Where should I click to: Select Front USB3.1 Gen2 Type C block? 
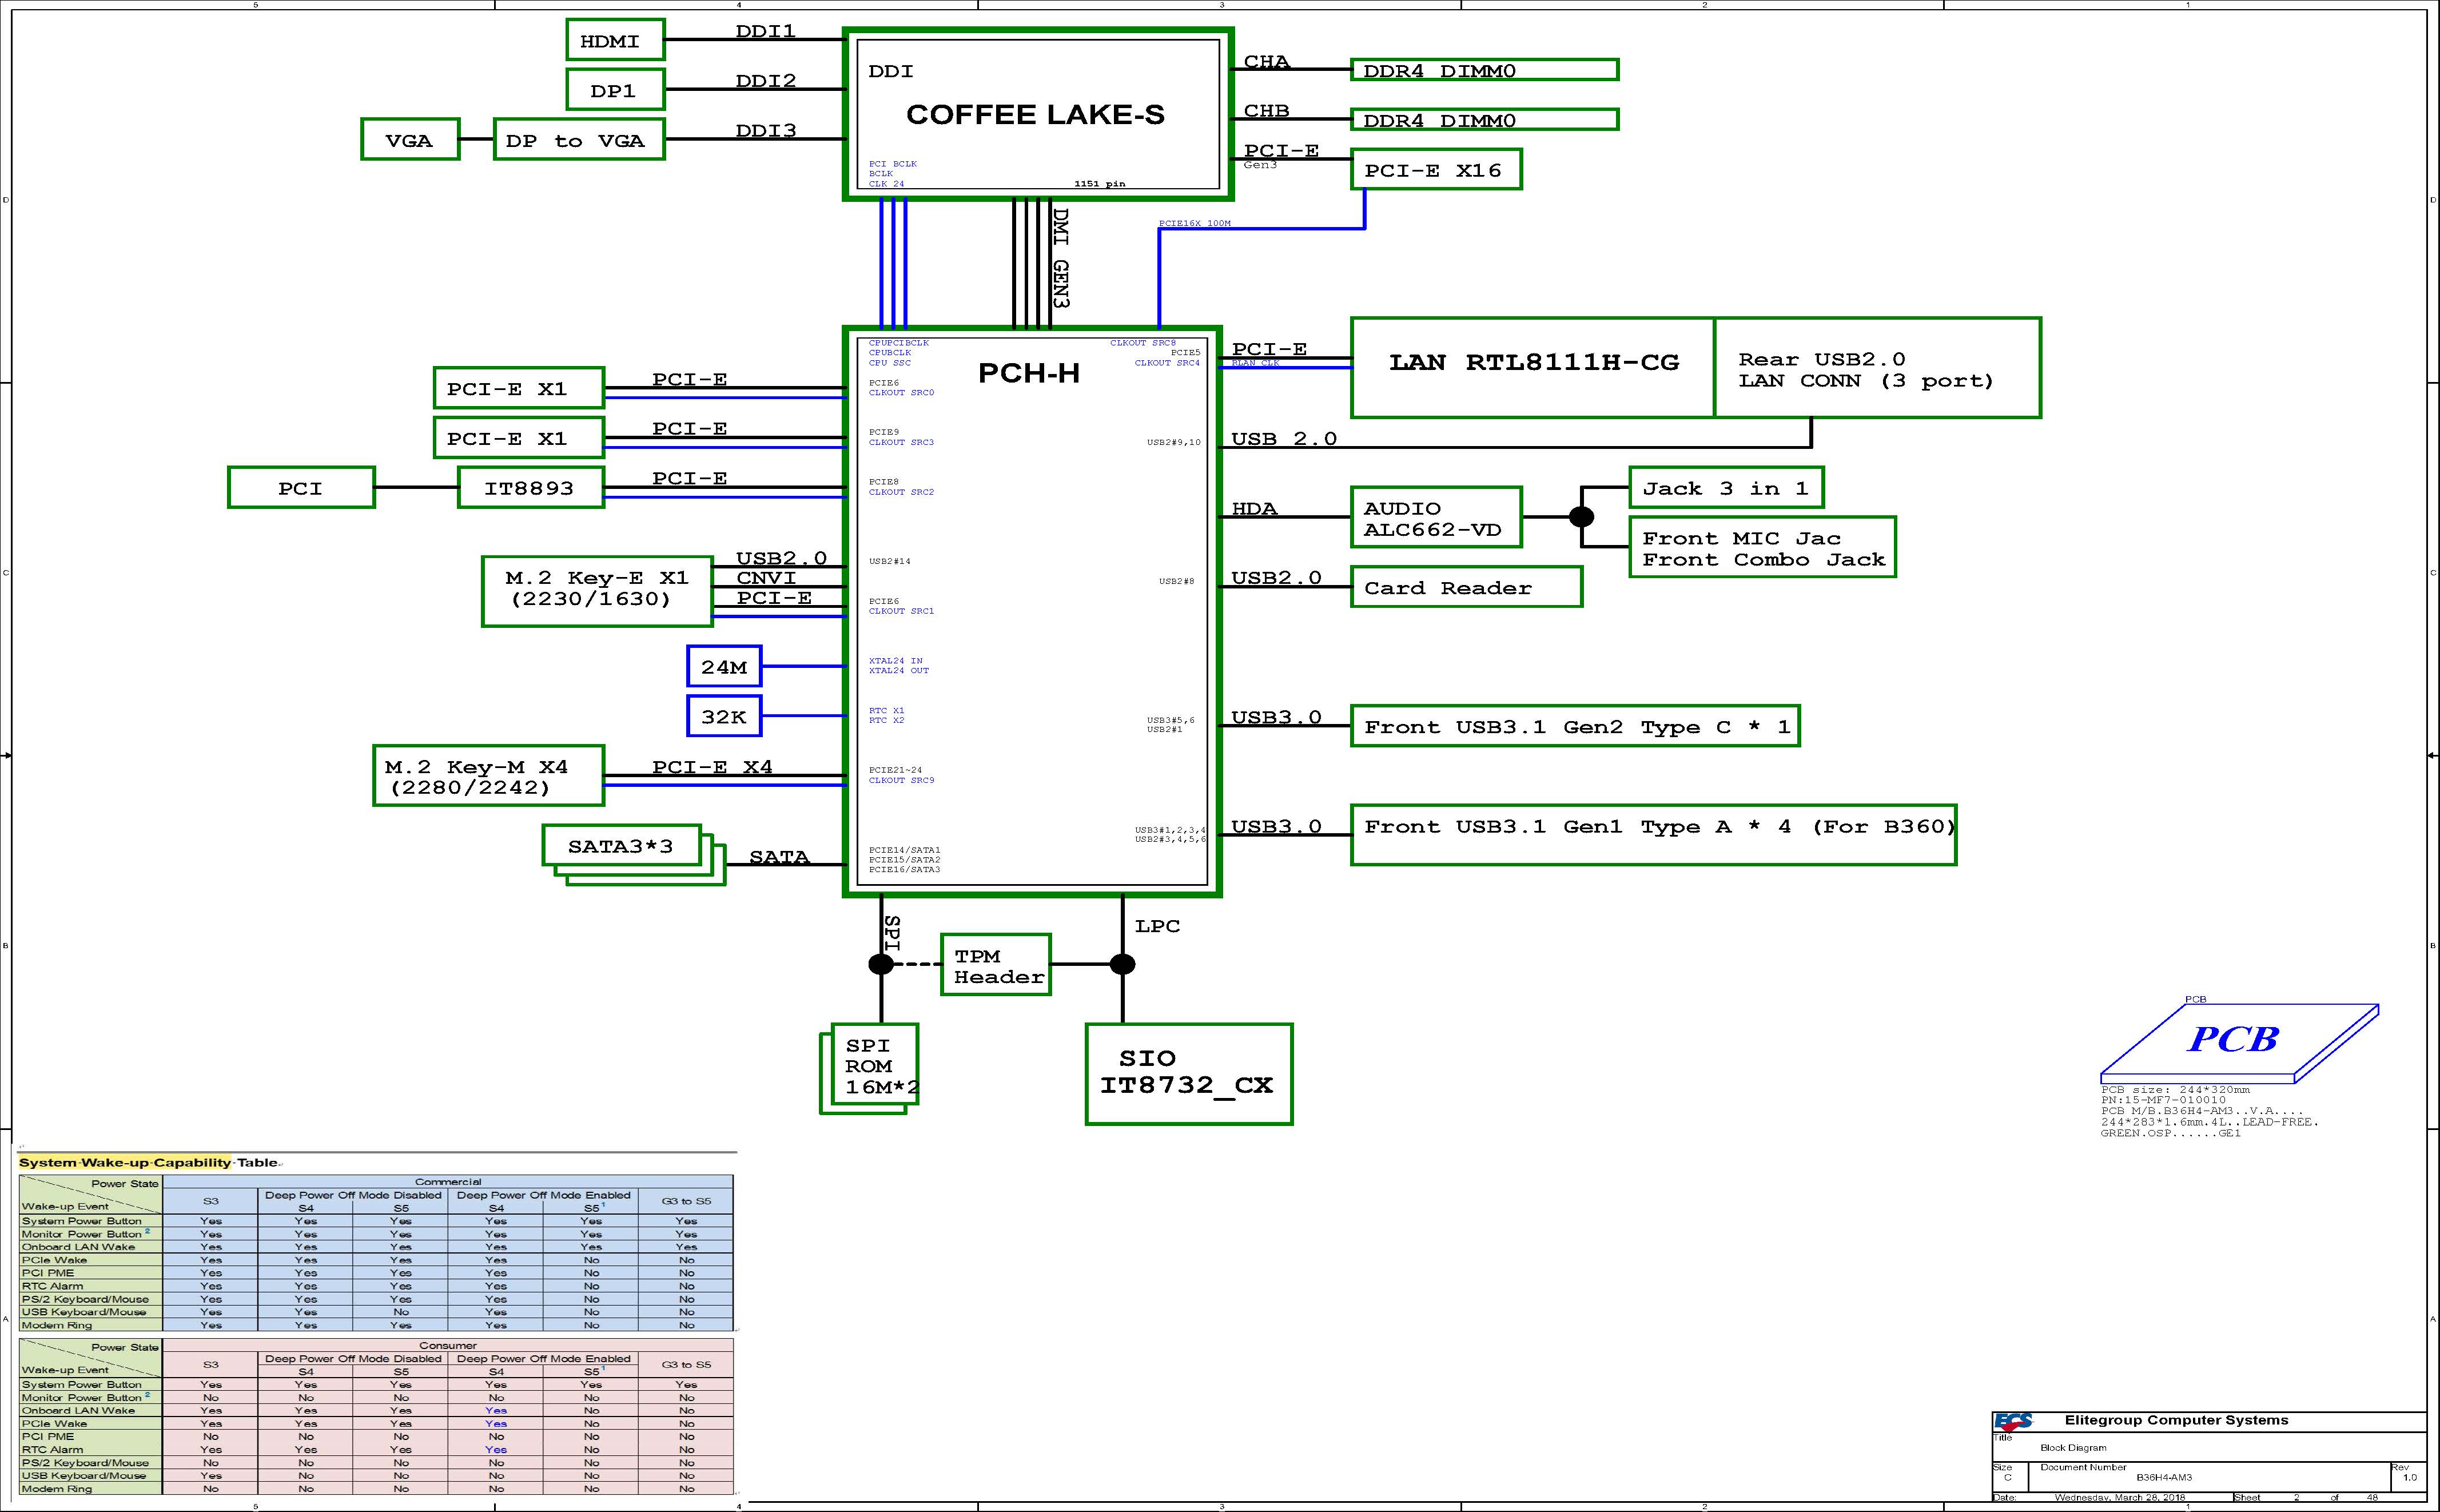(1575, 726)
